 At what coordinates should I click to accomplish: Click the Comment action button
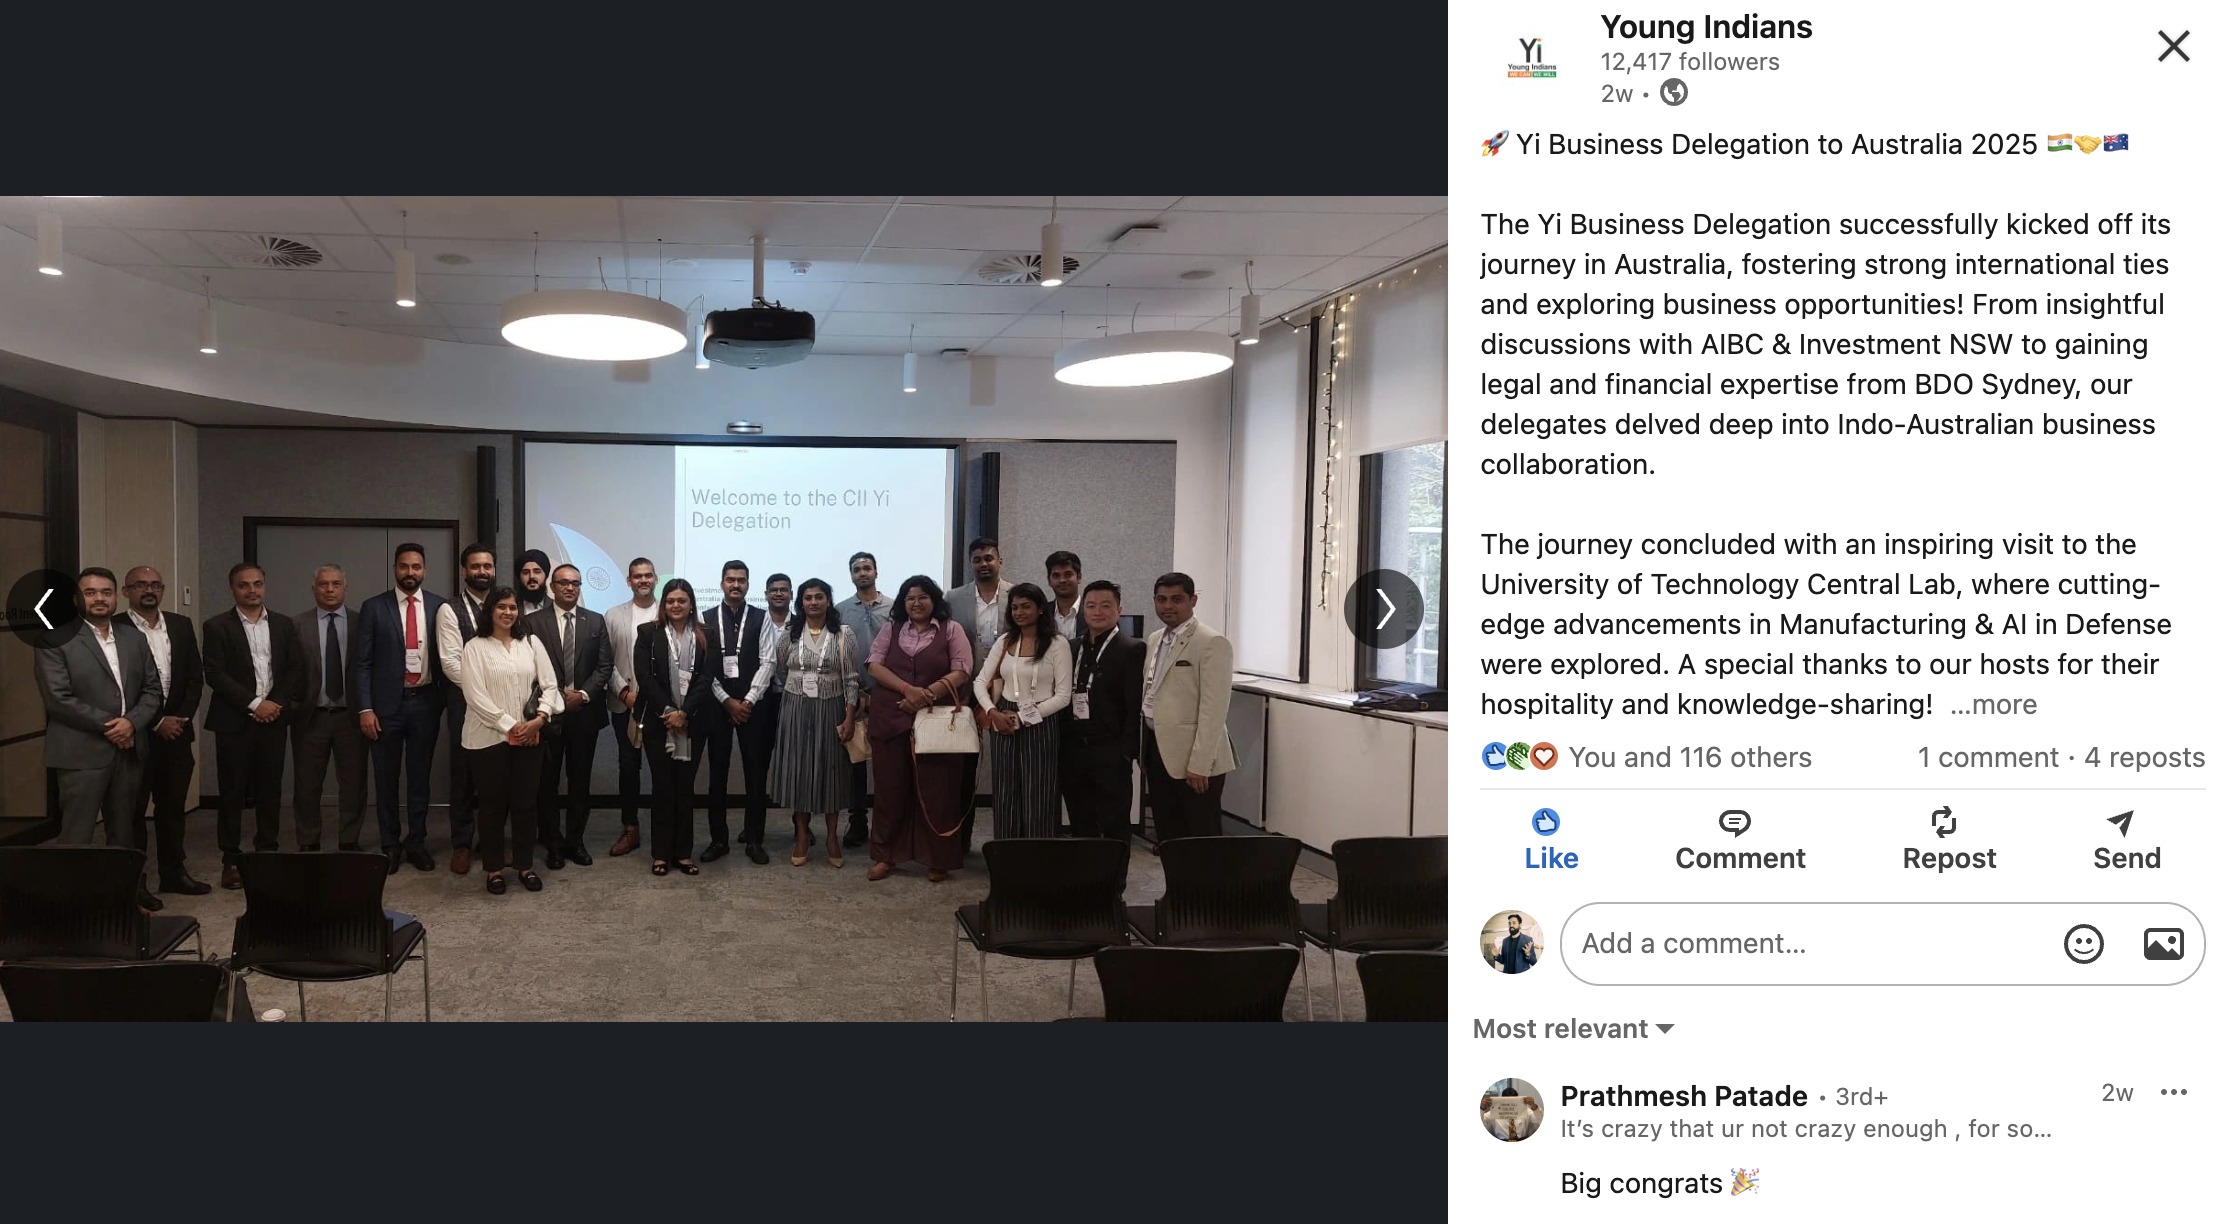click(1740, 840)
